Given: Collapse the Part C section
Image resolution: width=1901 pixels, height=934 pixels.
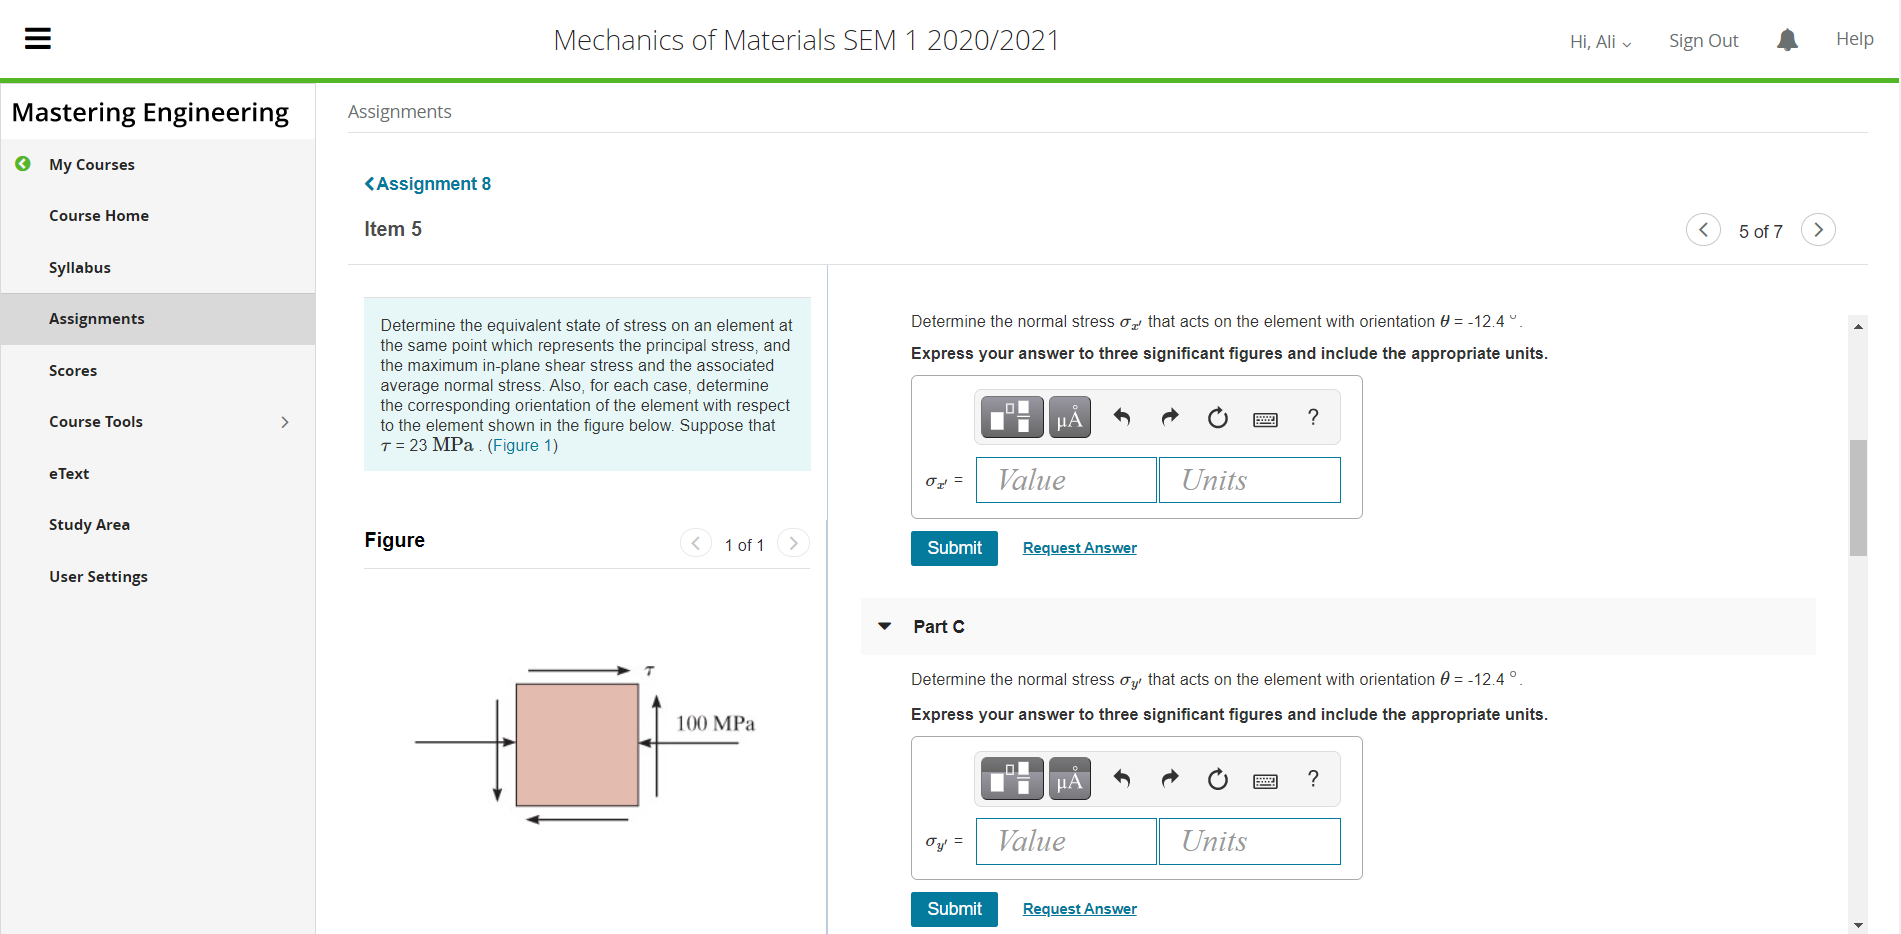Looking at the screenshot, I should tap(884, 626).
